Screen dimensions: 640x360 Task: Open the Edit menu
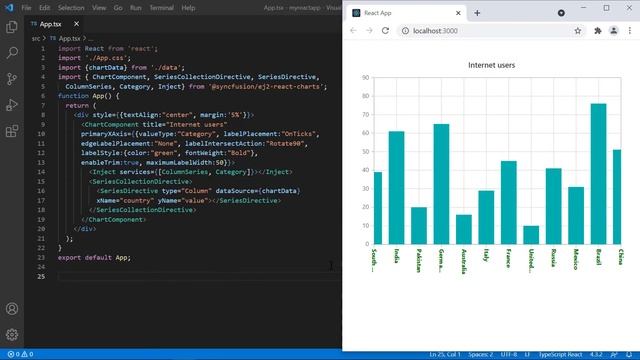44,8
